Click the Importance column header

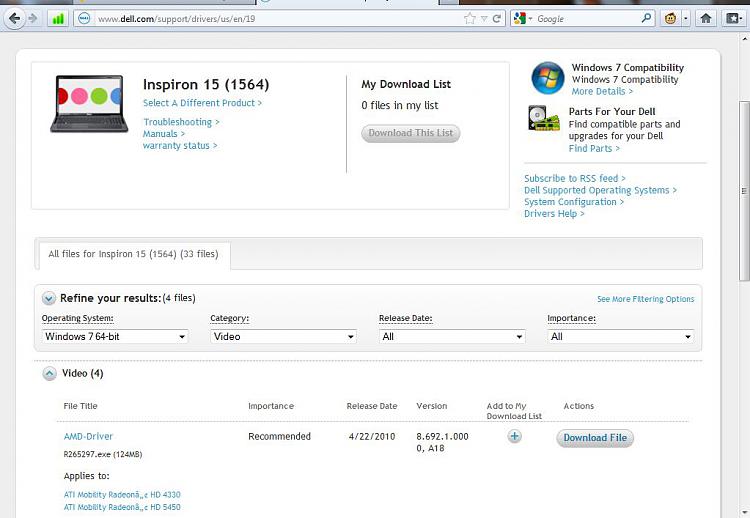[x=271, y=406]
